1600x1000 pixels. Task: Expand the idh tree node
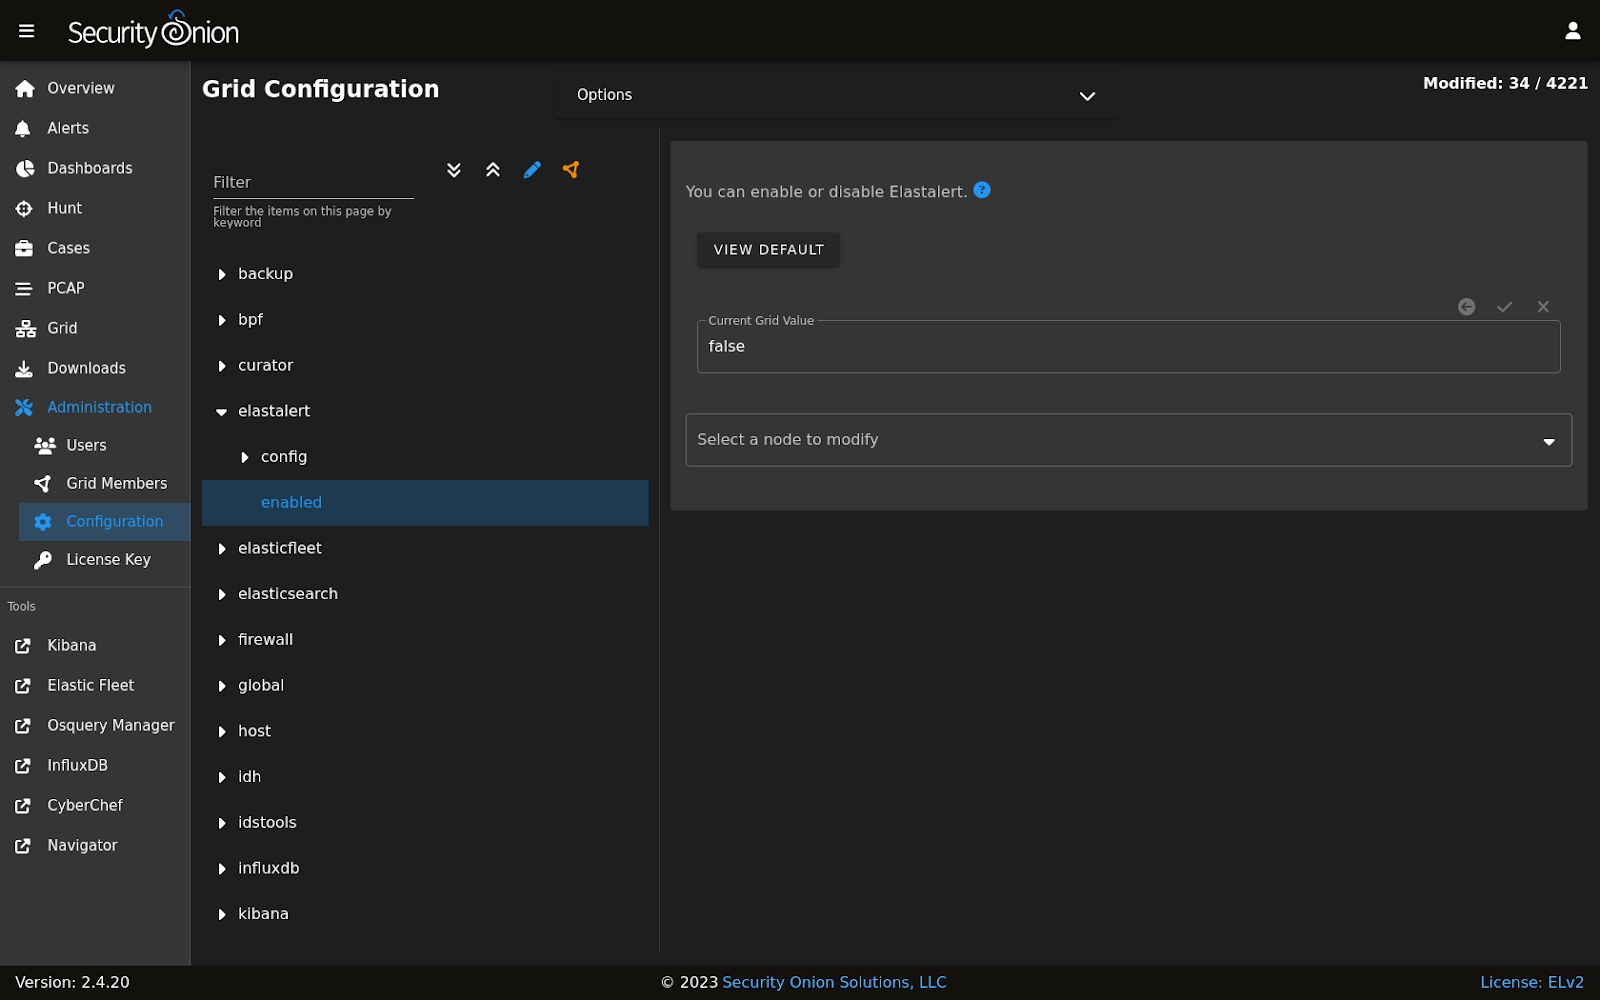coord(222,777)
